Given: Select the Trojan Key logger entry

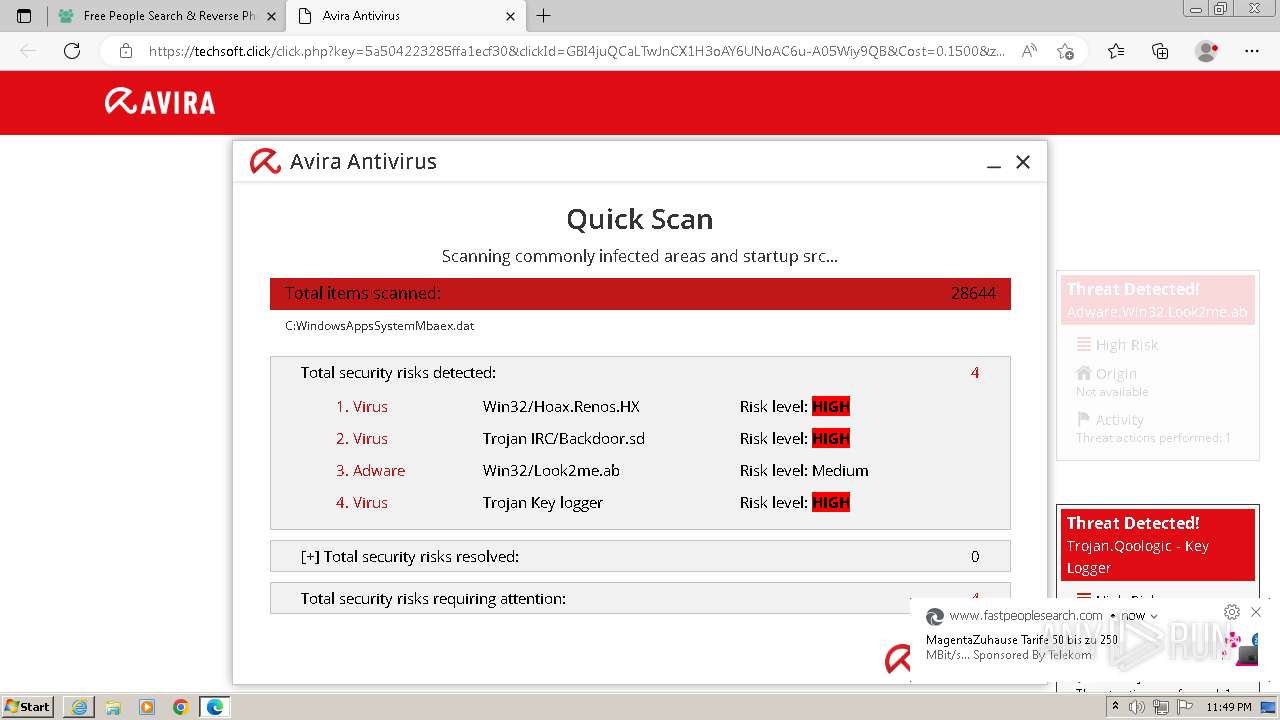Looking at the screenshot, I should (x=543, y=503).
